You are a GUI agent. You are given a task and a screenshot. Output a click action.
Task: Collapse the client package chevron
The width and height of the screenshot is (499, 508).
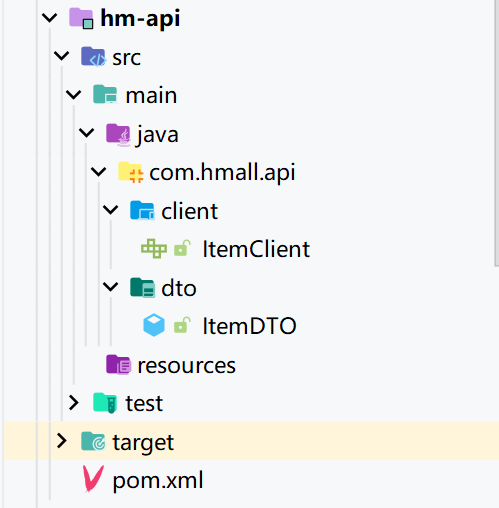[x=111, y=210]
